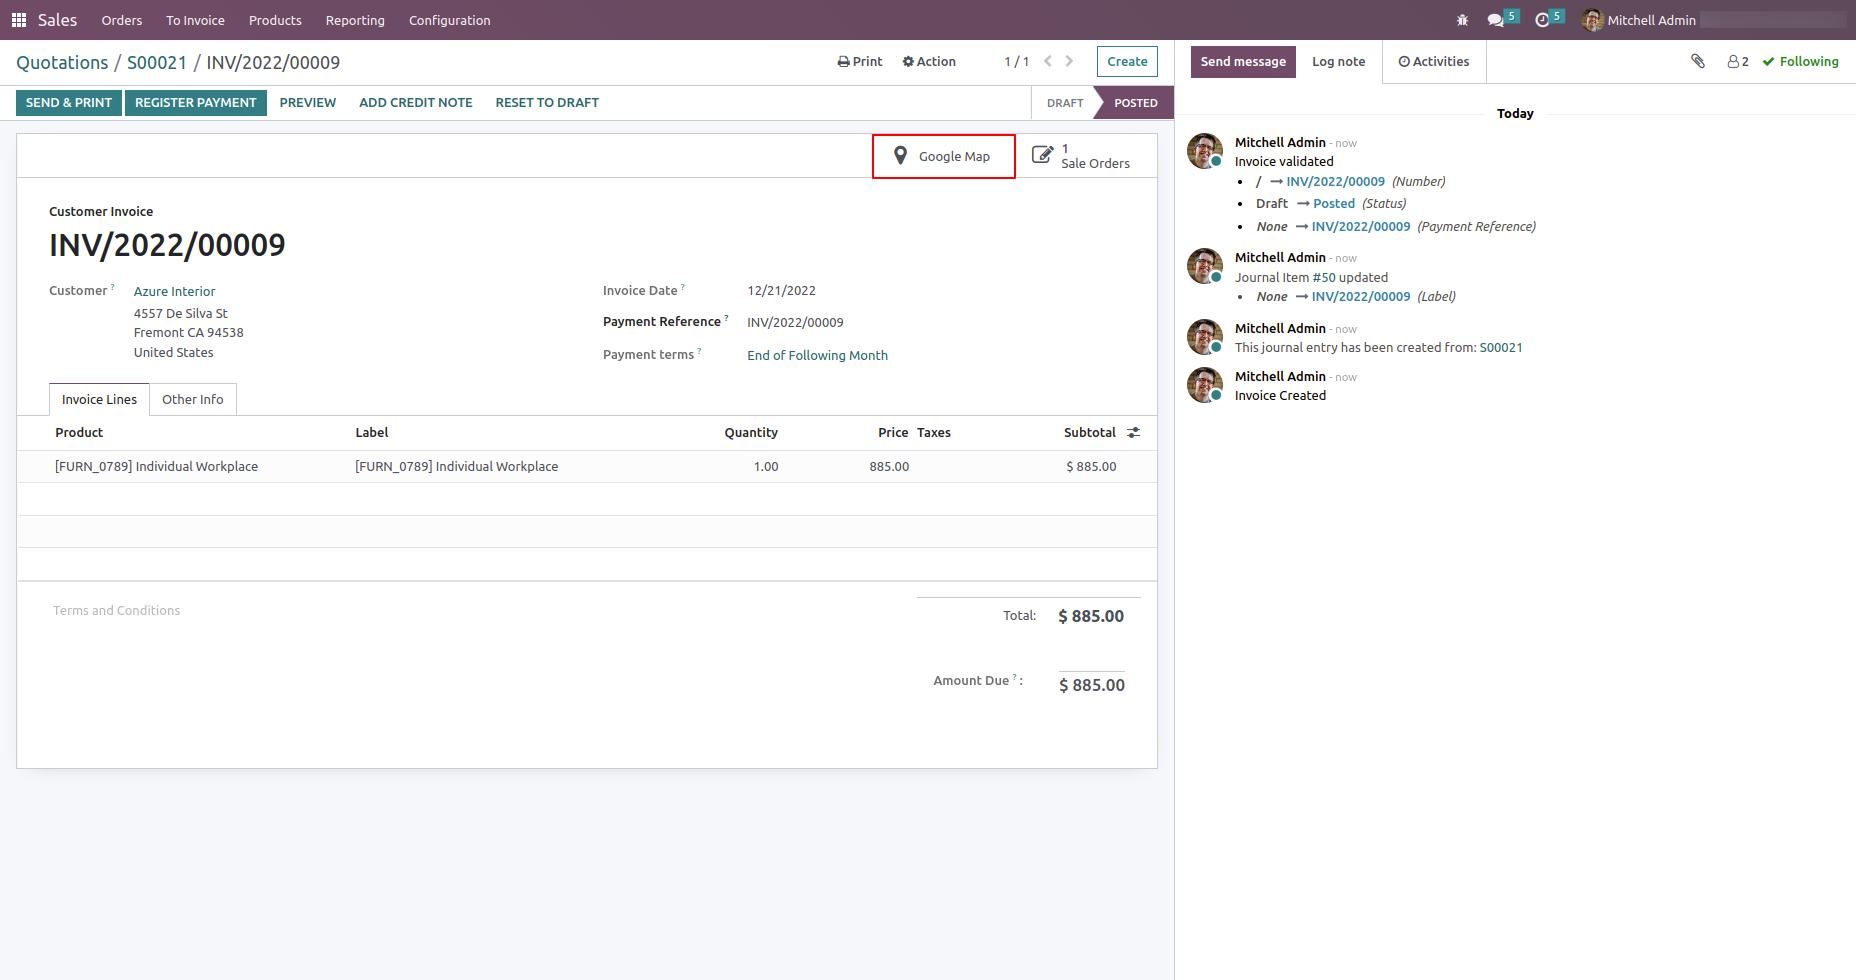The image size is (1856, 980).
Task: Open the Activities scheduler
Action: click(1434, 62)
